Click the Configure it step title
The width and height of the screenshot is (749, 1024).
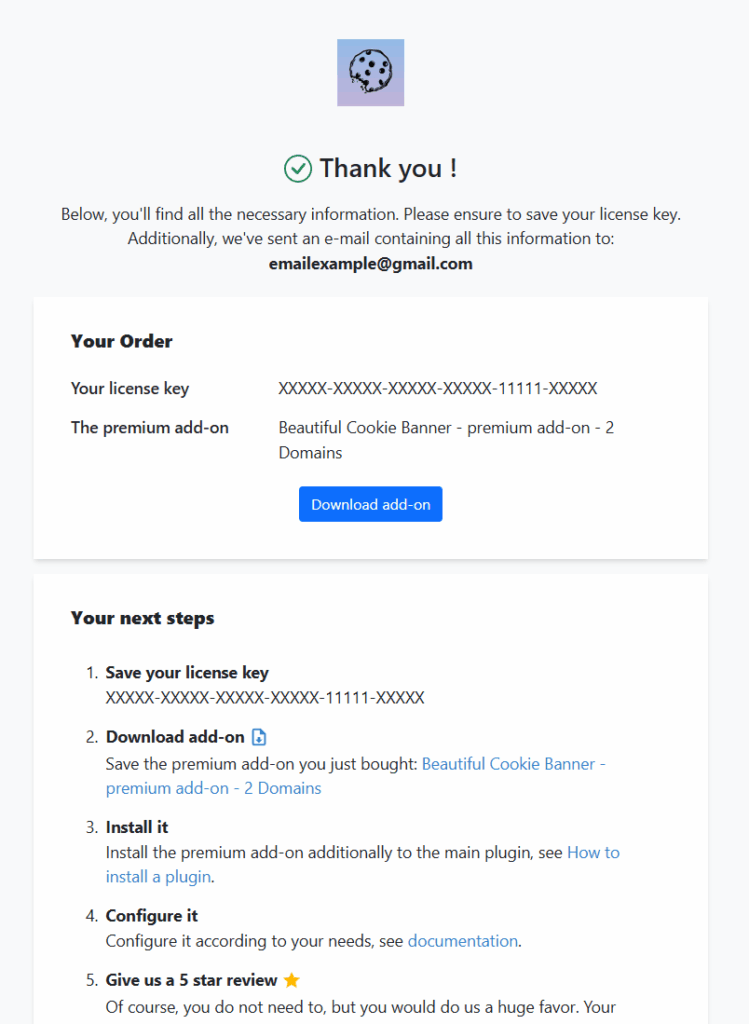pos(152,916)
